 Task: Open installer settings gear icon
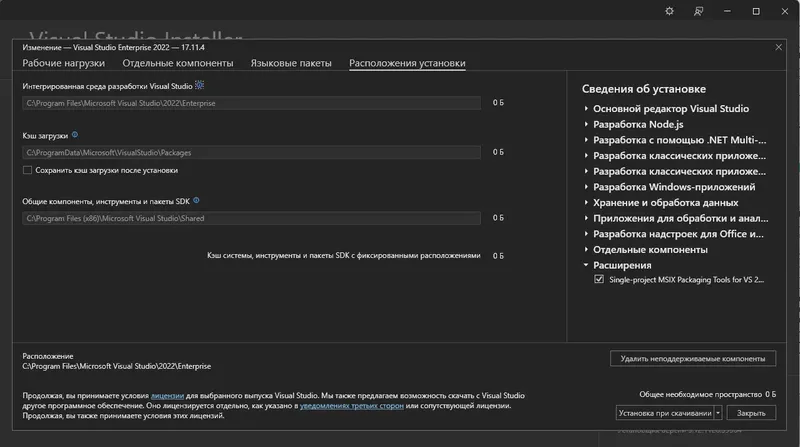tap(669, 11)
